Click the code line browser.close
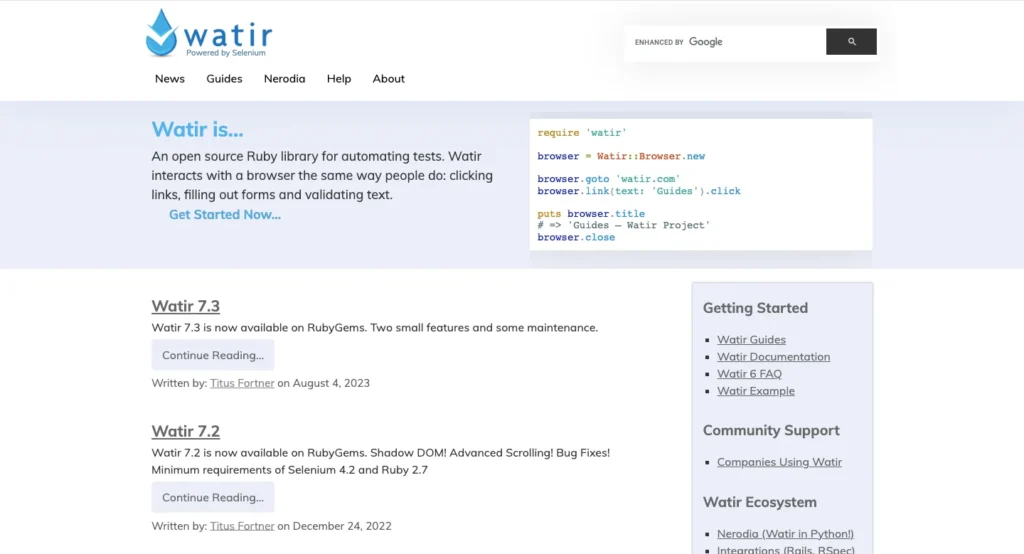This screenshot has height=554, width=1024. (x=576, y=237)
